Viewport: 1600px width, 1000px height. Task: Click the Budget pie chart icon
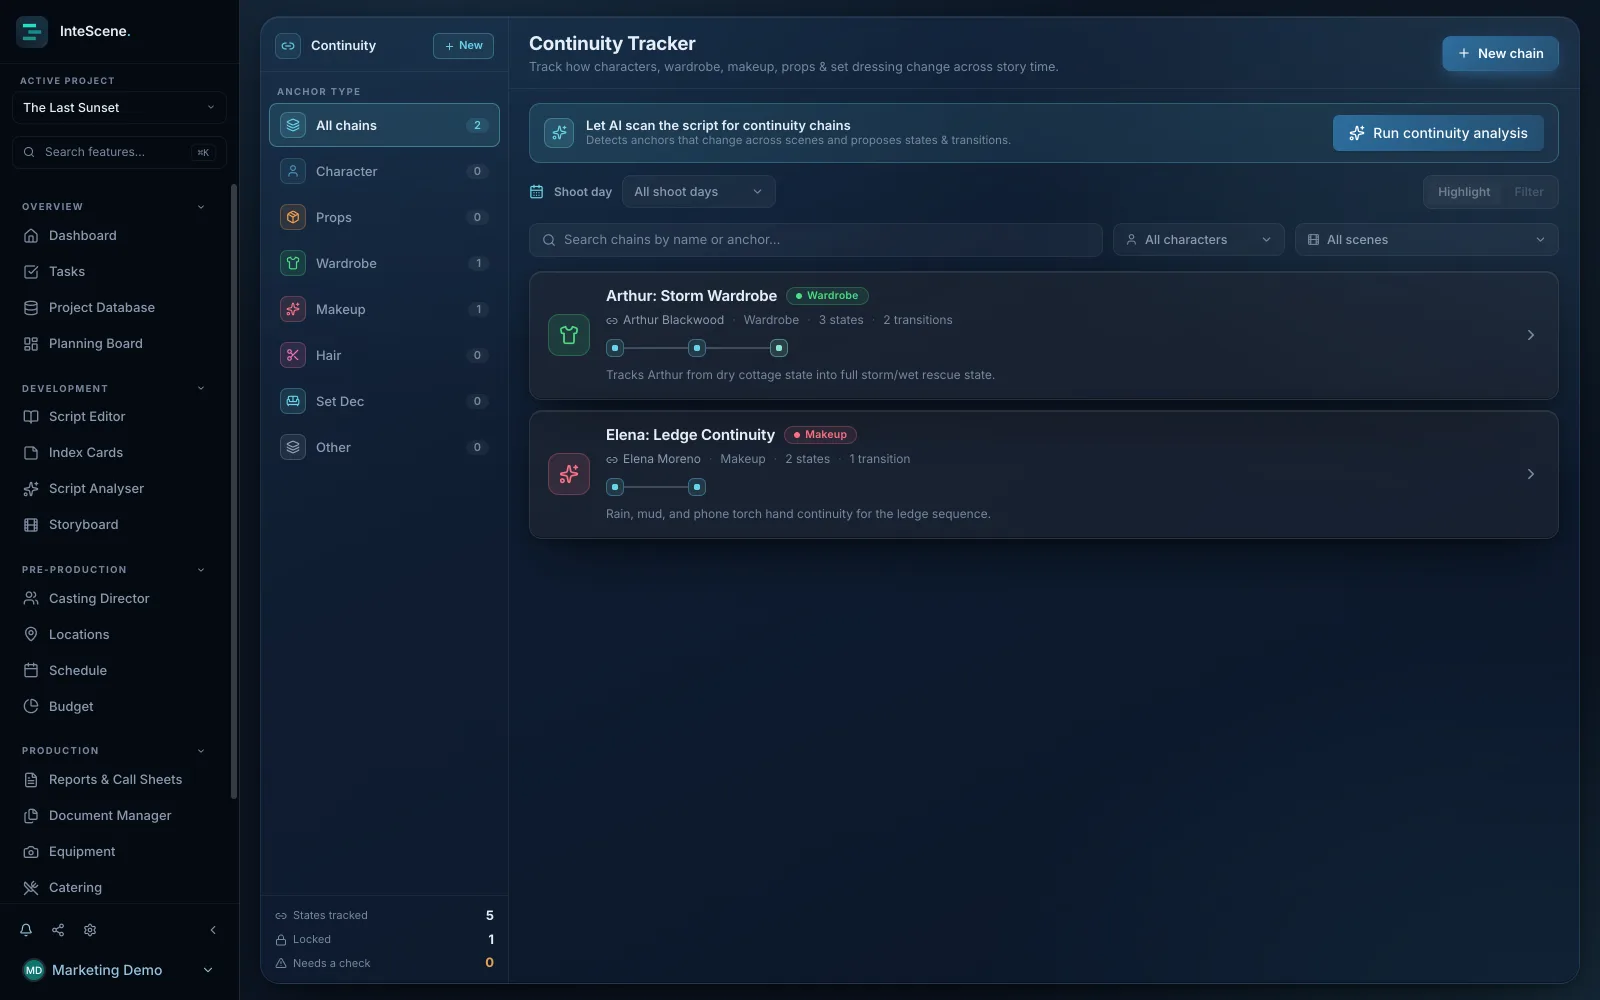click(31, 706)
